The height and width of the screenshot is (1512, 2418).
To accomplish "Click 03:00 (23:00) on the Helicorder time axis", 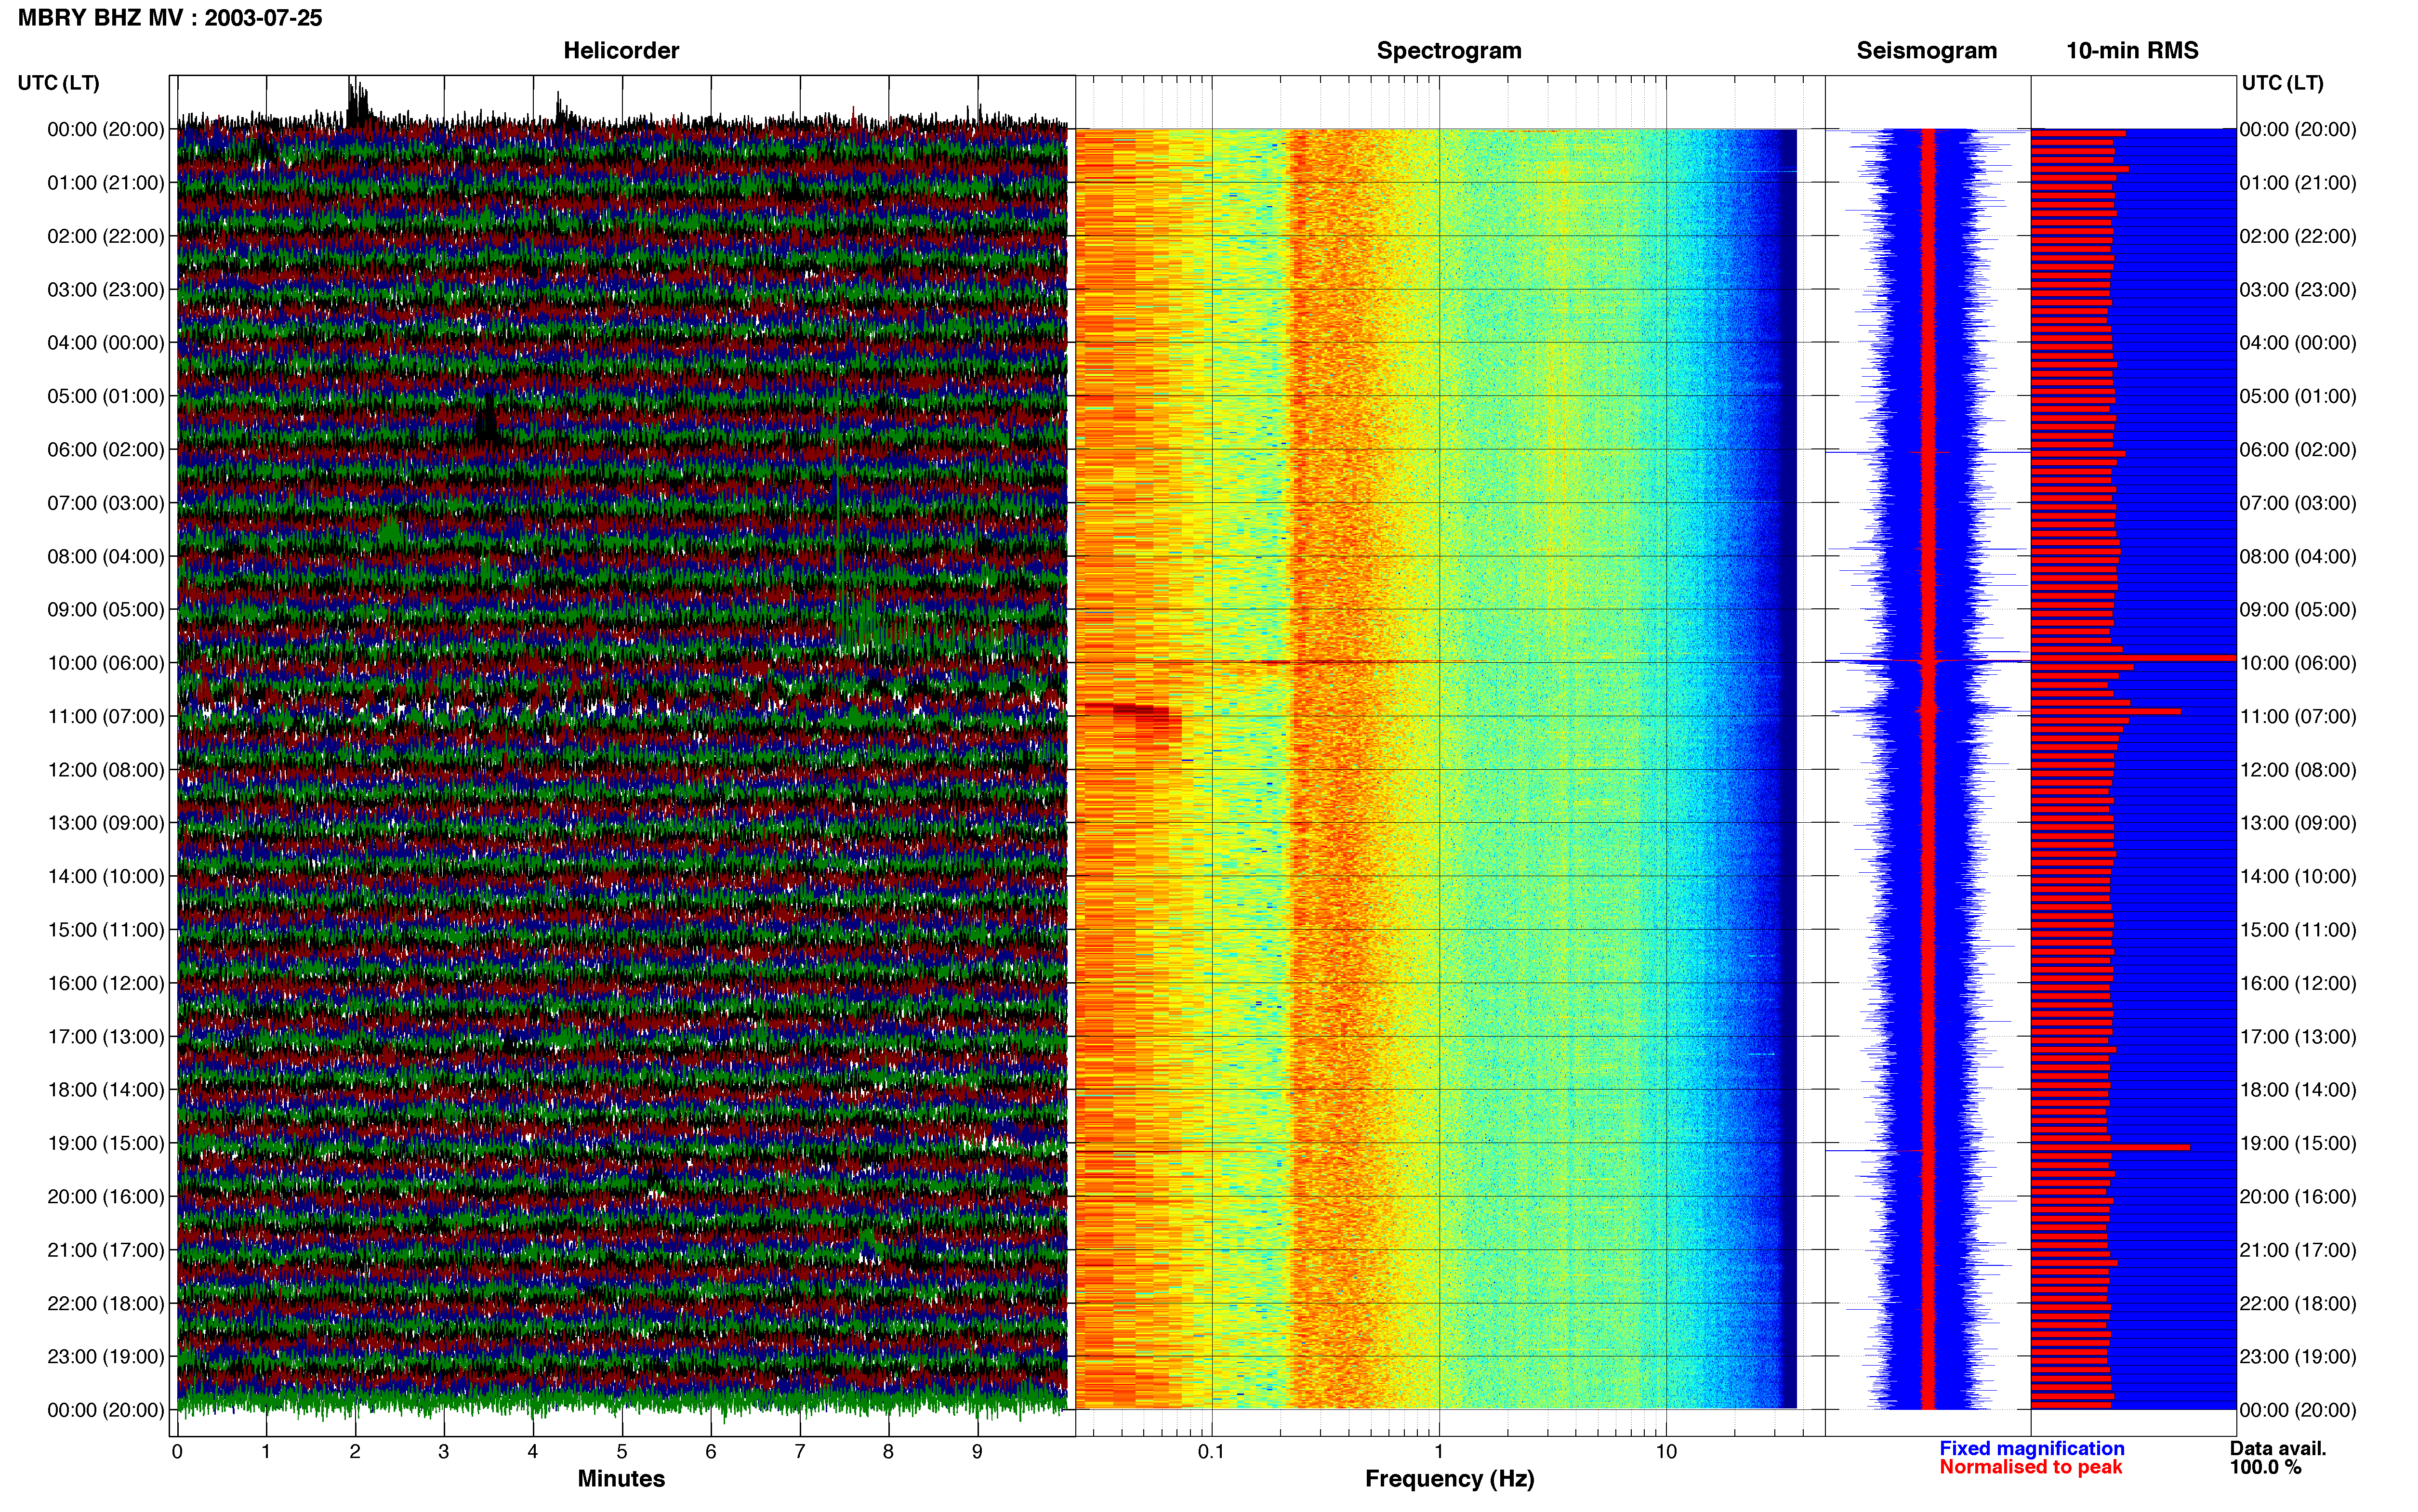I will (x=106, y=290).
